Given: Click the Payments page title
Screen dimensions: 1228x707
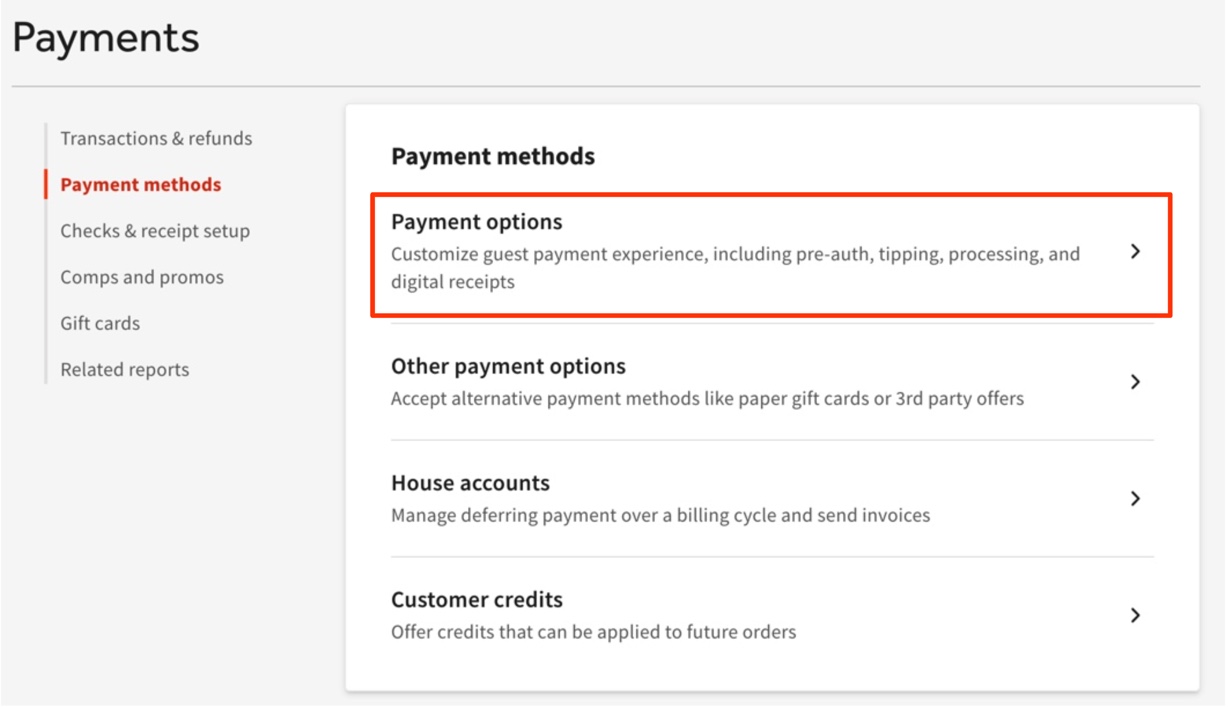Looking at the screenshot, I should click(106, 38).
